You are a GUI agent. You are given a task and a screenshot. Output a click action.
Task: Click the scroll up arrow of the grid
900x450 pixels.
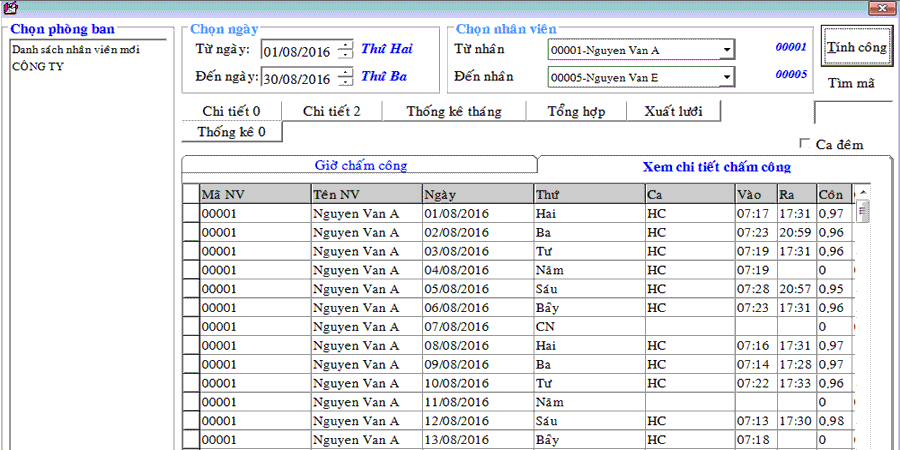coord(862,191)
